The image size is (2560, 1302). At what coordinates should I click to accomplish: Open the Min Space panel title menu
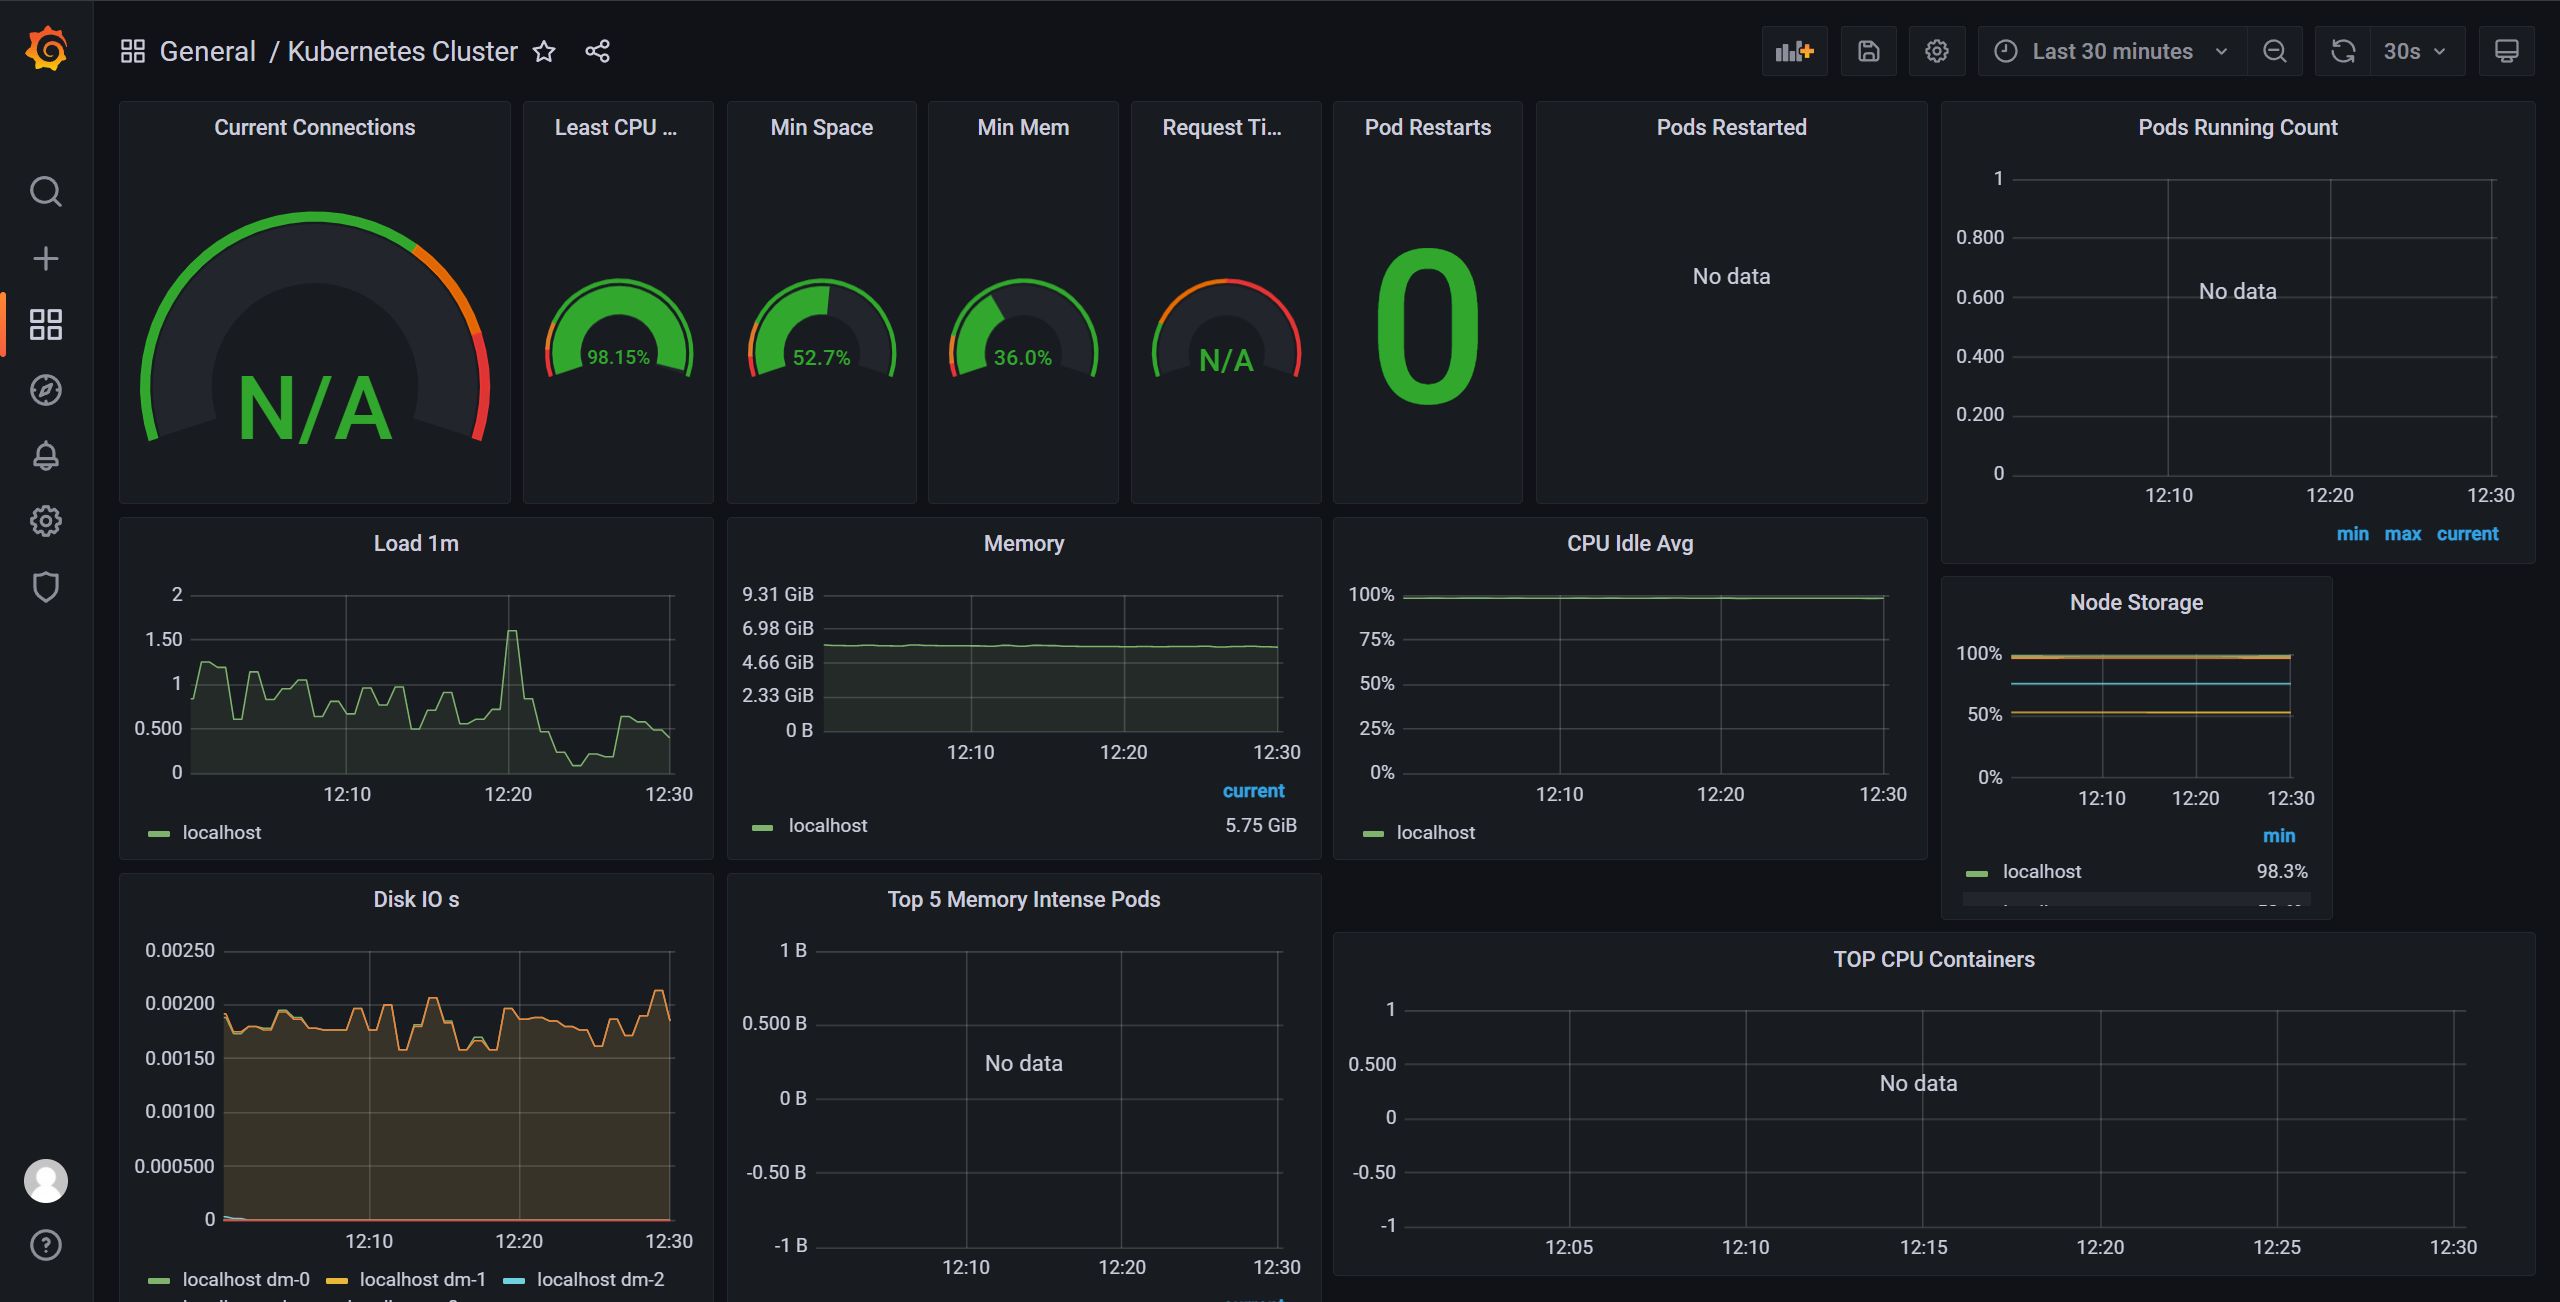821,127
